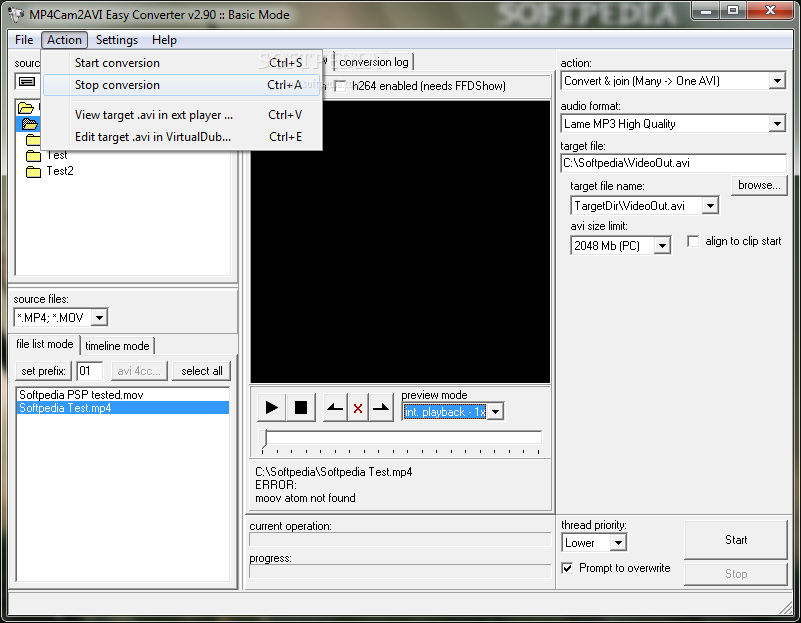Click the preview seek slider

403,438
